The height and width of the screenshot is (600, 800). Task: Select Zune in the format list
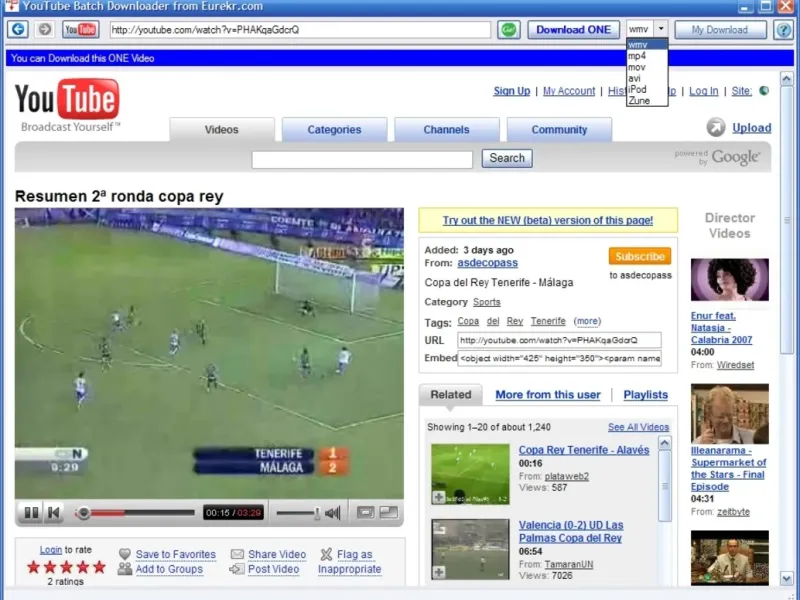pyautogui.click(x=647, y=101)
